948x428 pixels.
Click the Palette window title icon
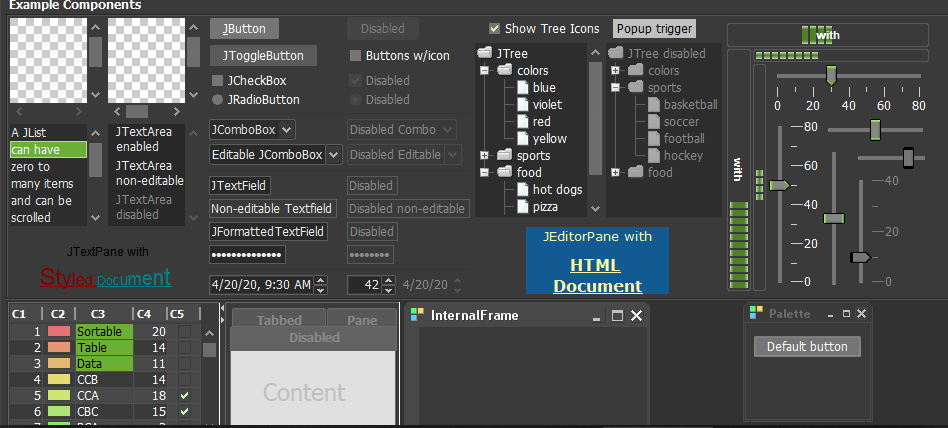pos(756,313)
